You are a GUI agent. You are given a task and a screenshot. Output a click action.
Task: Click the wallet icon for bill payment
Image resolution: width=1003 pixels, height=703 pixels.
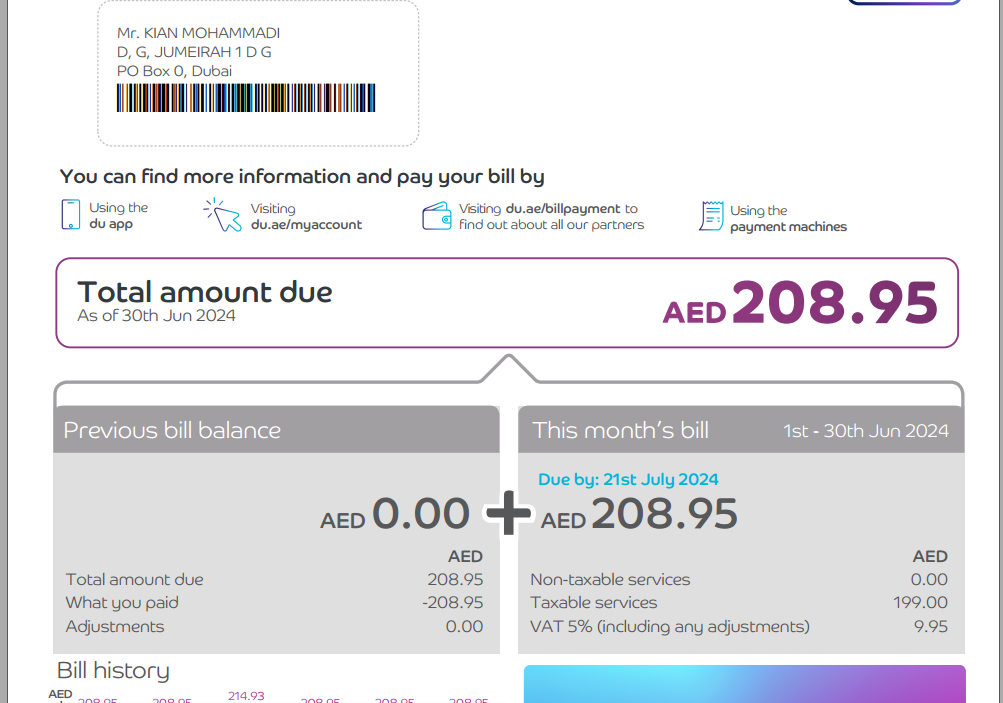click(437, 216)
